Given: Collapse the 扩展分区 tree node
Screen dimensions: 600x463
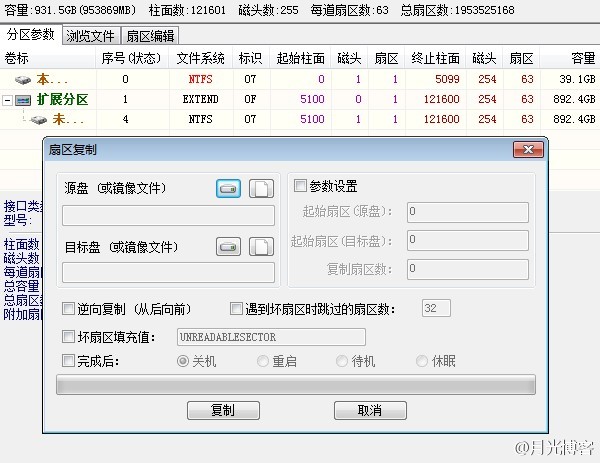Looking at the screenshot, I should point(9,100).
